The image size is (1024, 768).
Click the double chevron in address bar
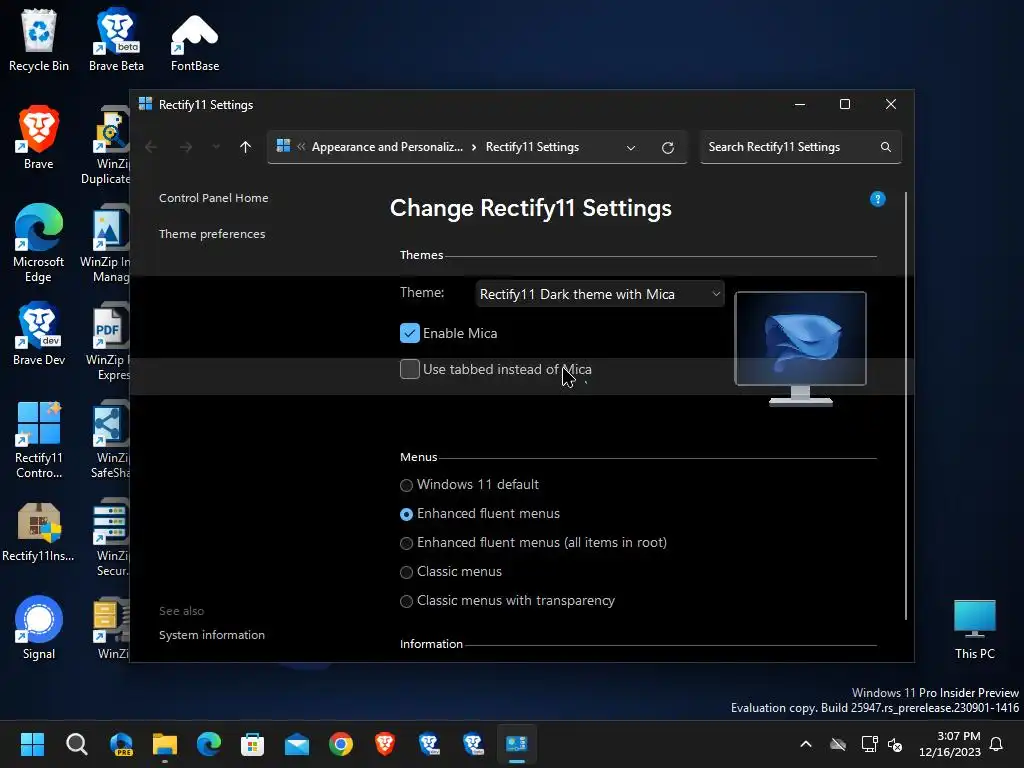(x=301, y=146)
